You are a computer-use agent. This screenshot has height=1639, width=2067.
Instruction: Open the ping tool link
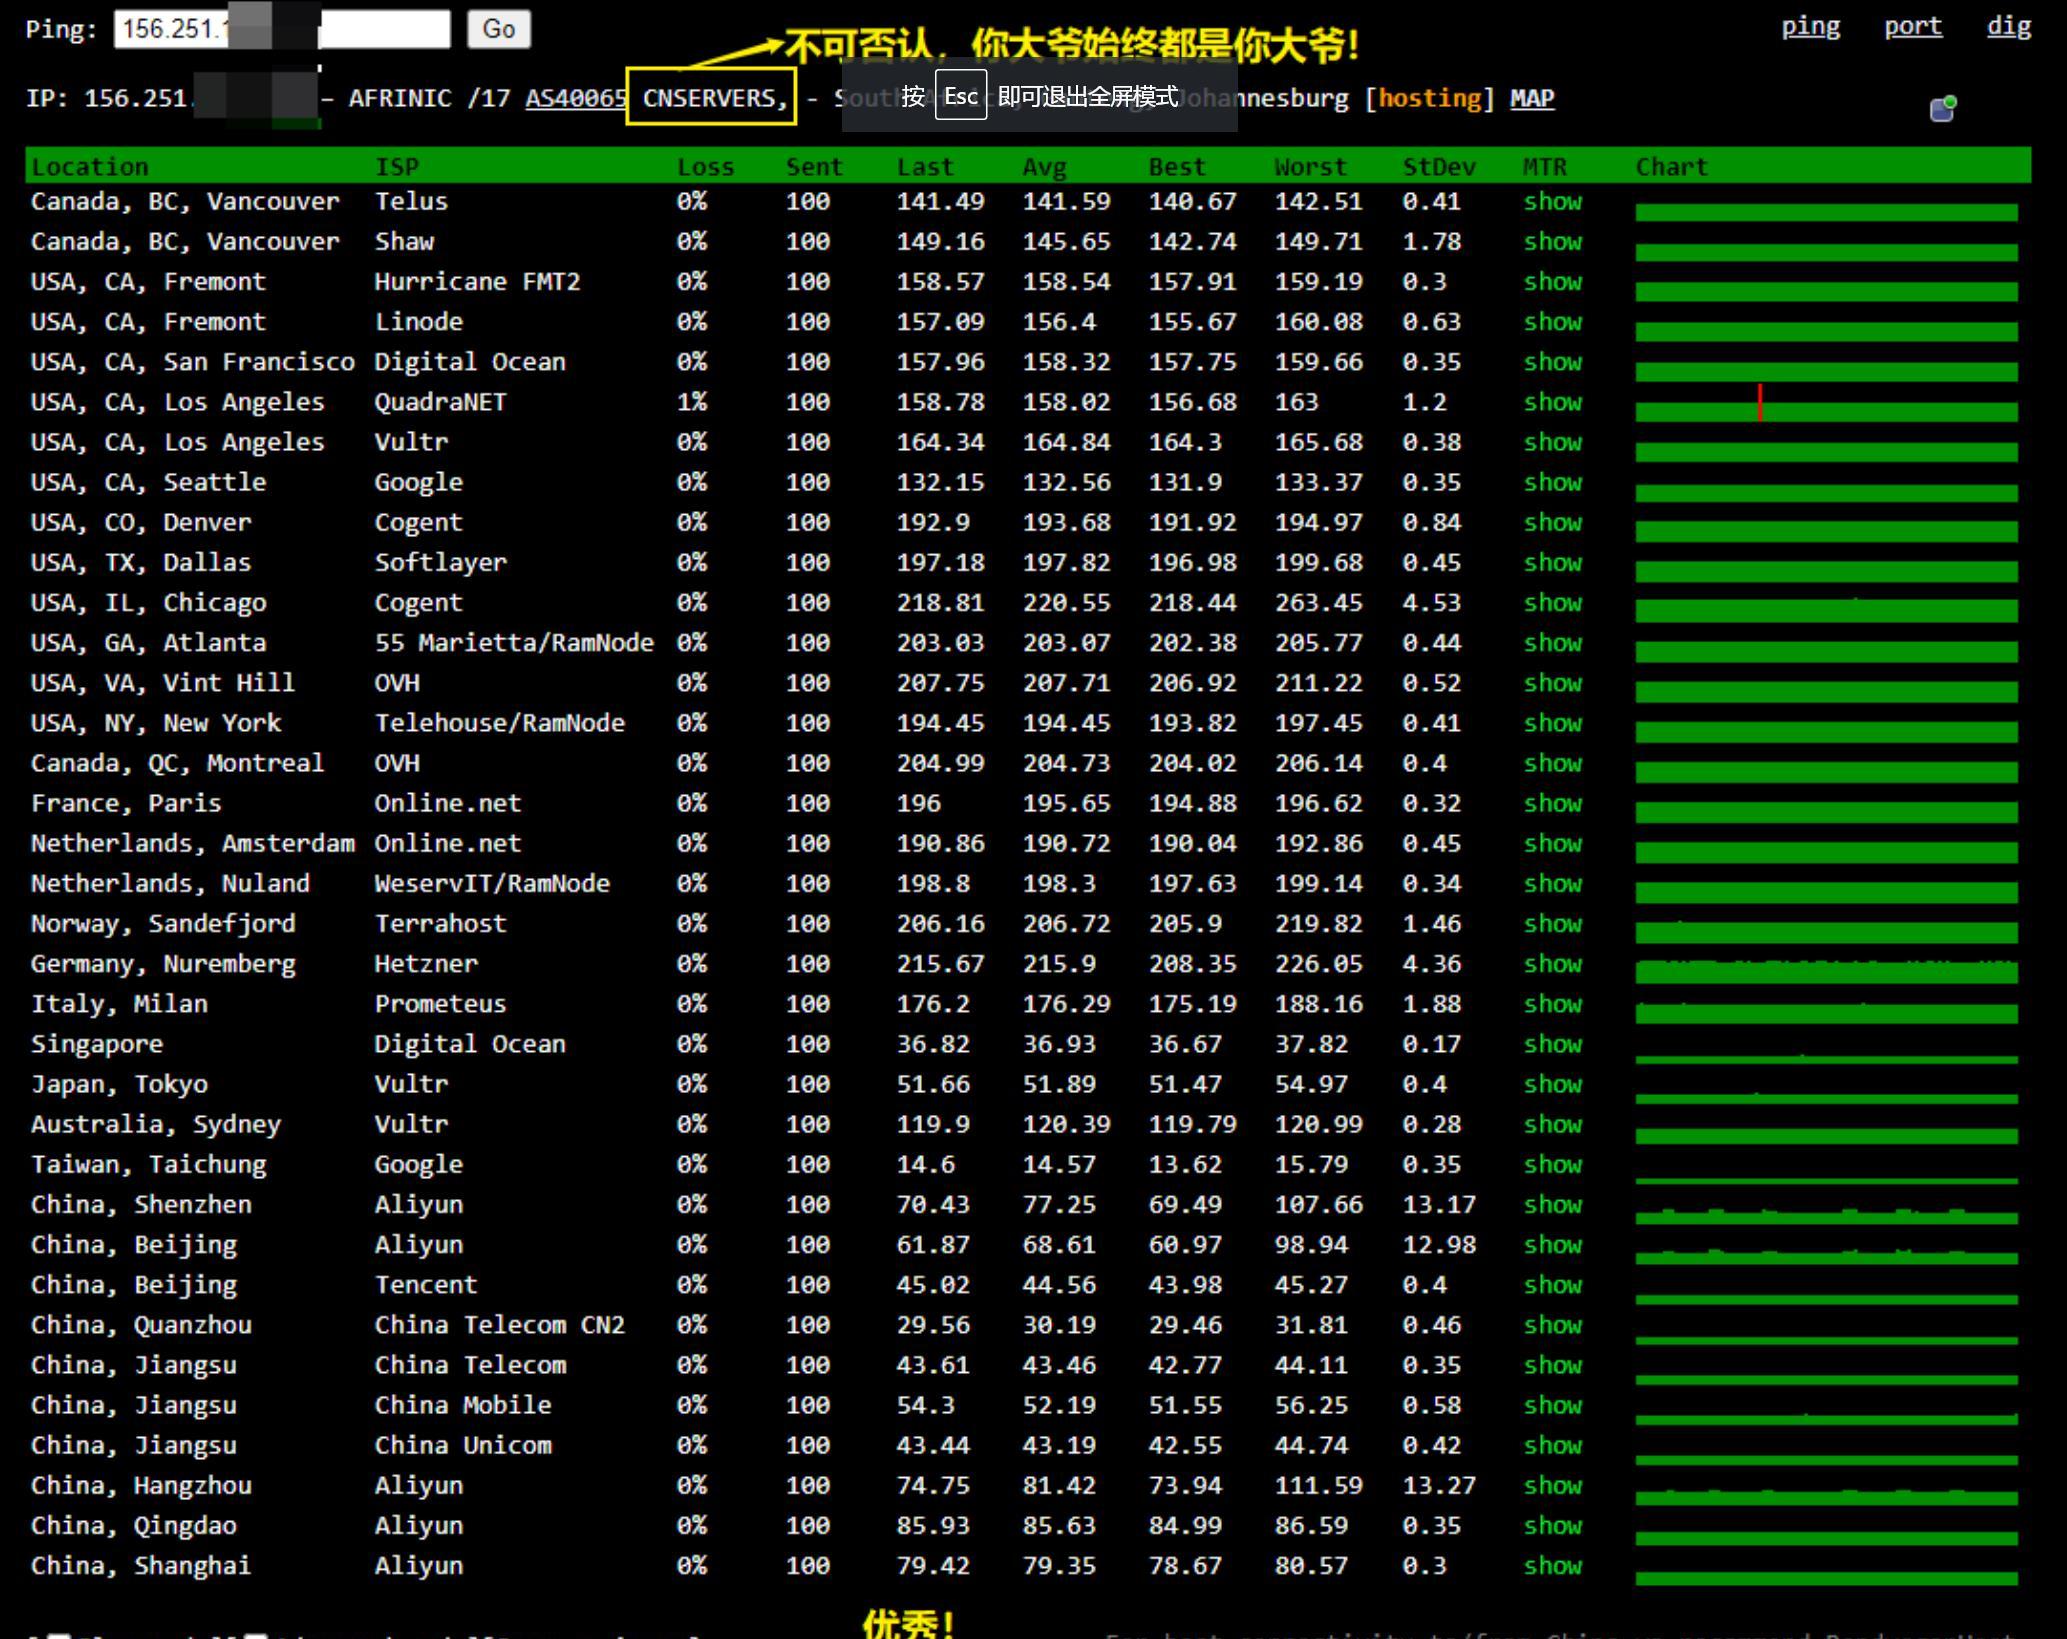1810,27
